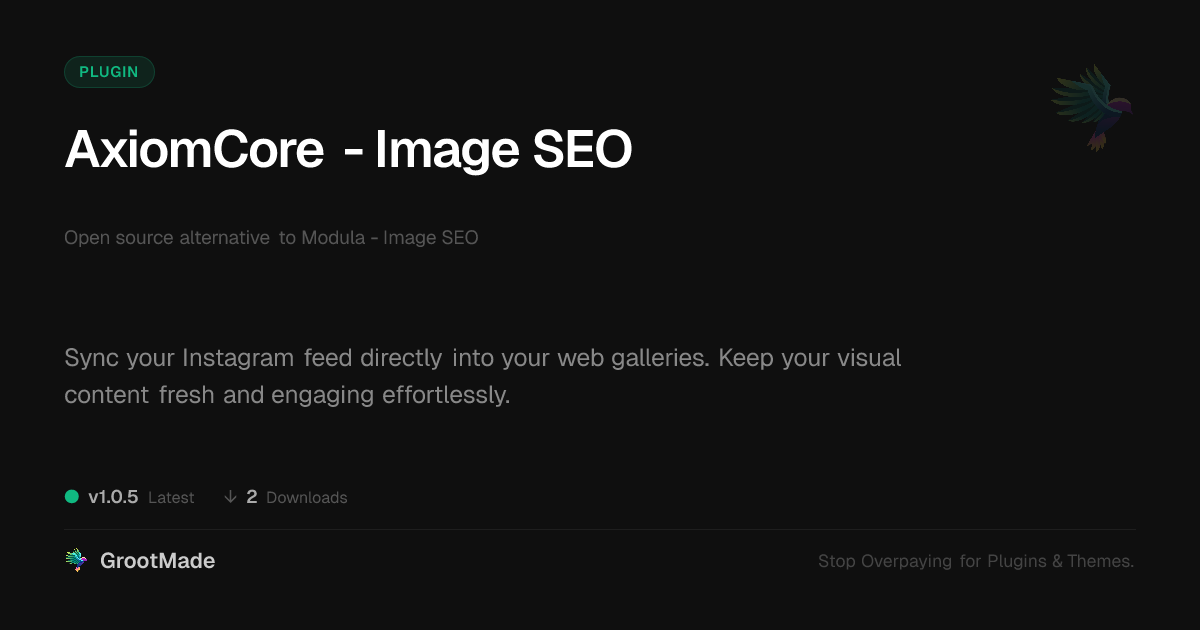Image resolution: width=1200 pixels, height=630 pixels.
Task: Click the word Instagram in the description
Action: [x=238, y=357]
